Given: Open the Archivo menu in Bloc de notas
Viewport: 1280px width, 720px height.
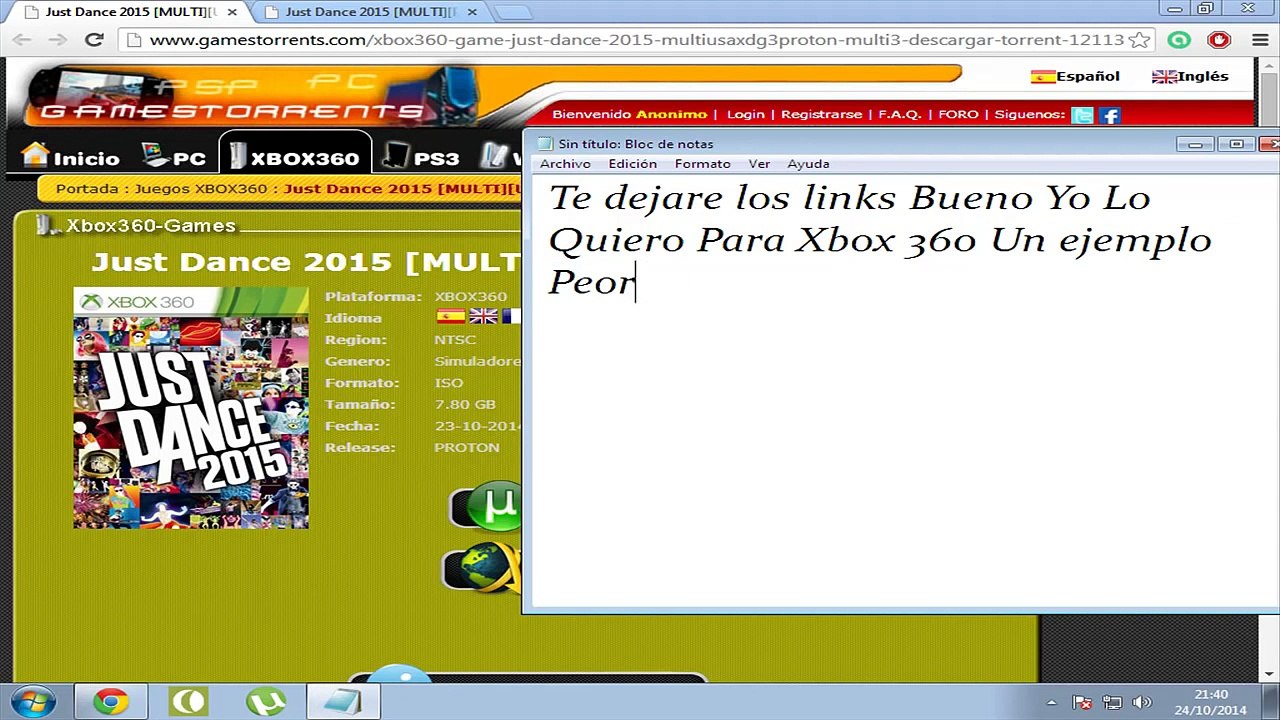Looking at the screenshot, I should [x=565, y=164].
